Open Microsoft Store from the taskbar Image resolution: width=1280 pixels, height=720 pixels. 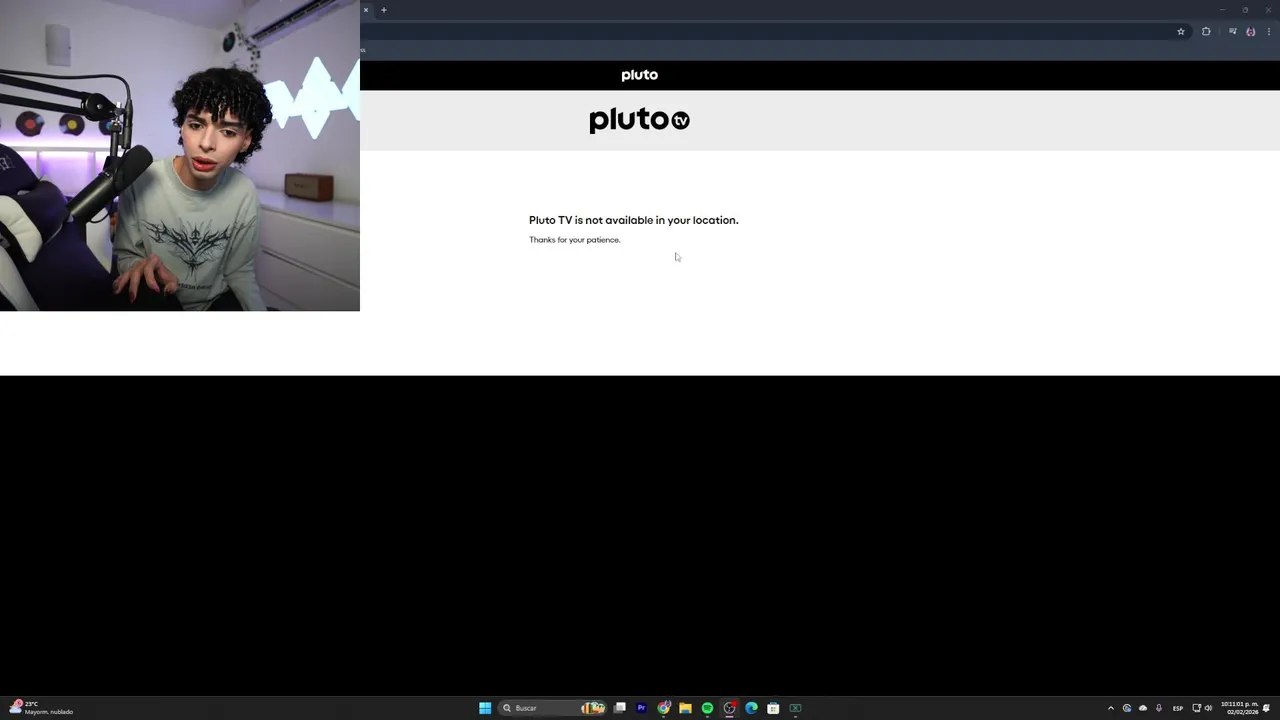(774, 708)
